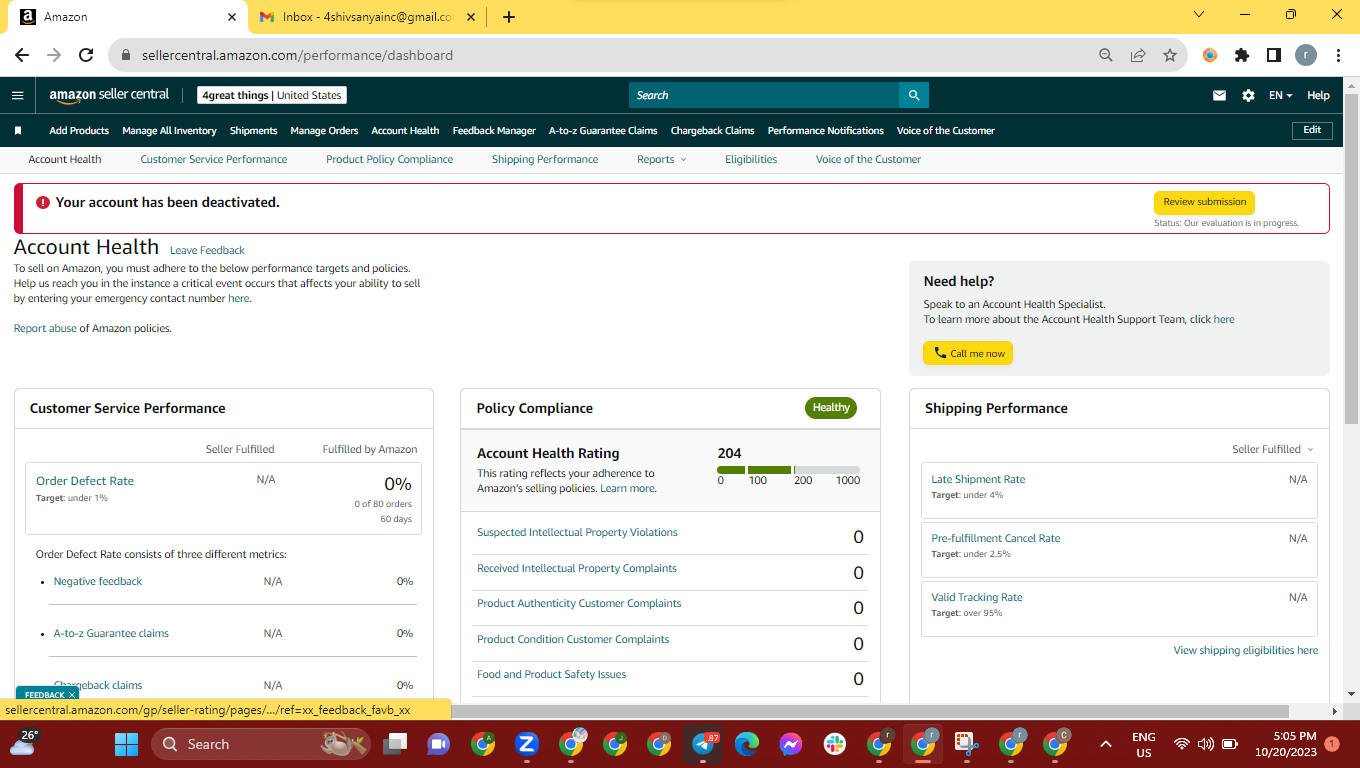This screenshot has height=768, width=1360.
Task: Click the Call me now button
Action: [968, 353]
